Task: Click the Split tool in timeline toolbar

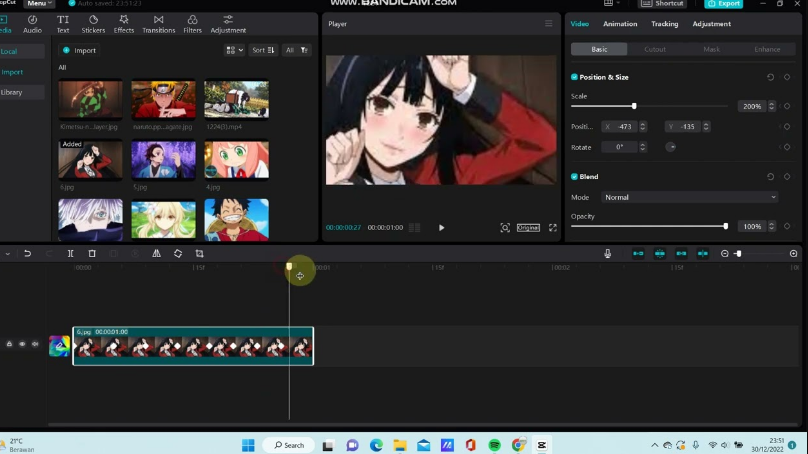Action: pyautogui.click(x=70, y=254)
